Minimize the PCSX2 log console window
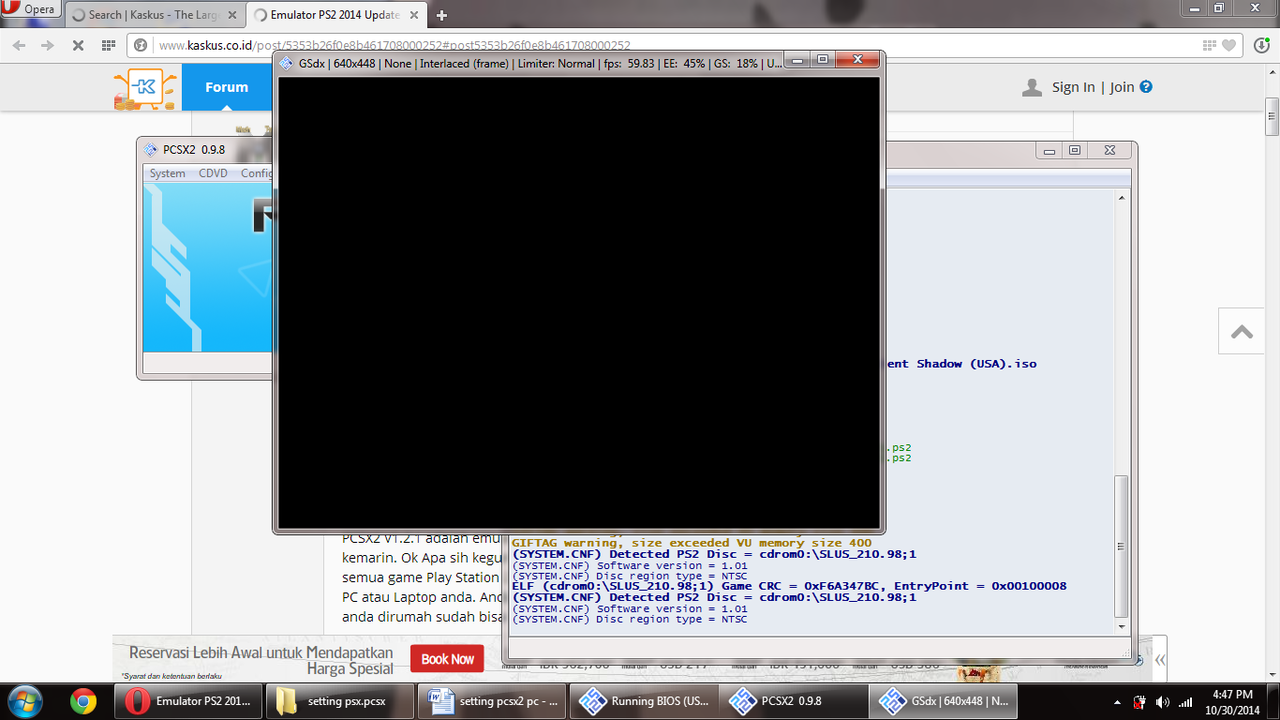1280x720 pixels. click(1049, 151)
